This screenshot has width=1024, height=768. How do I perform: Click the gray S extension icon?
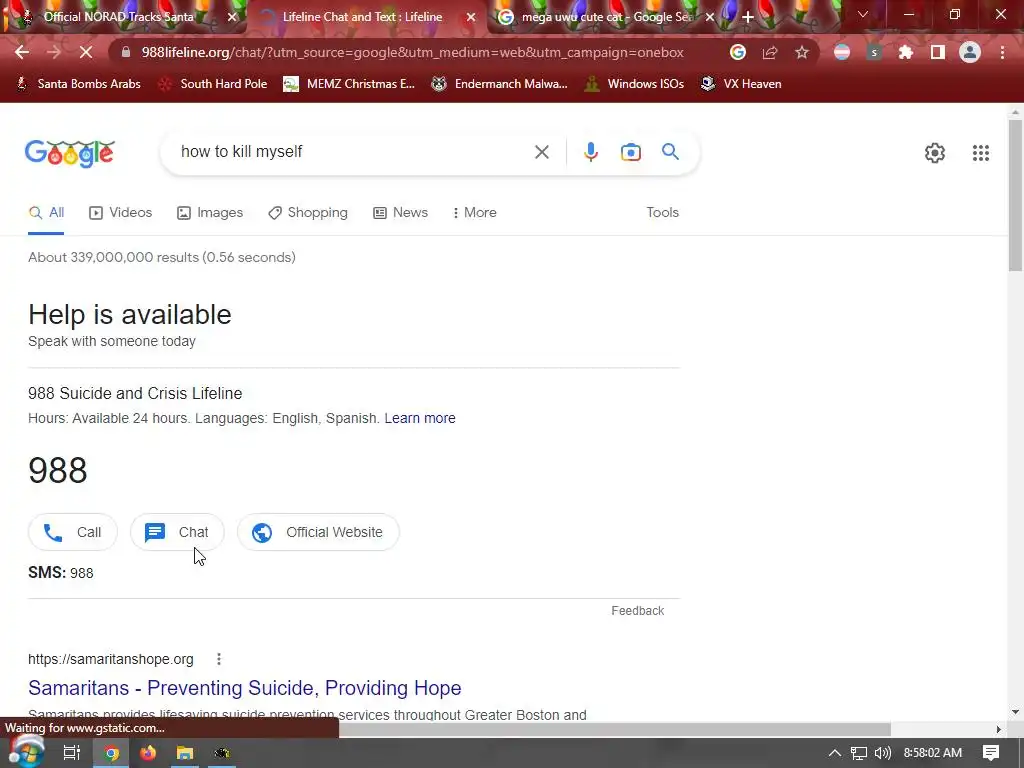click(874, 52)
